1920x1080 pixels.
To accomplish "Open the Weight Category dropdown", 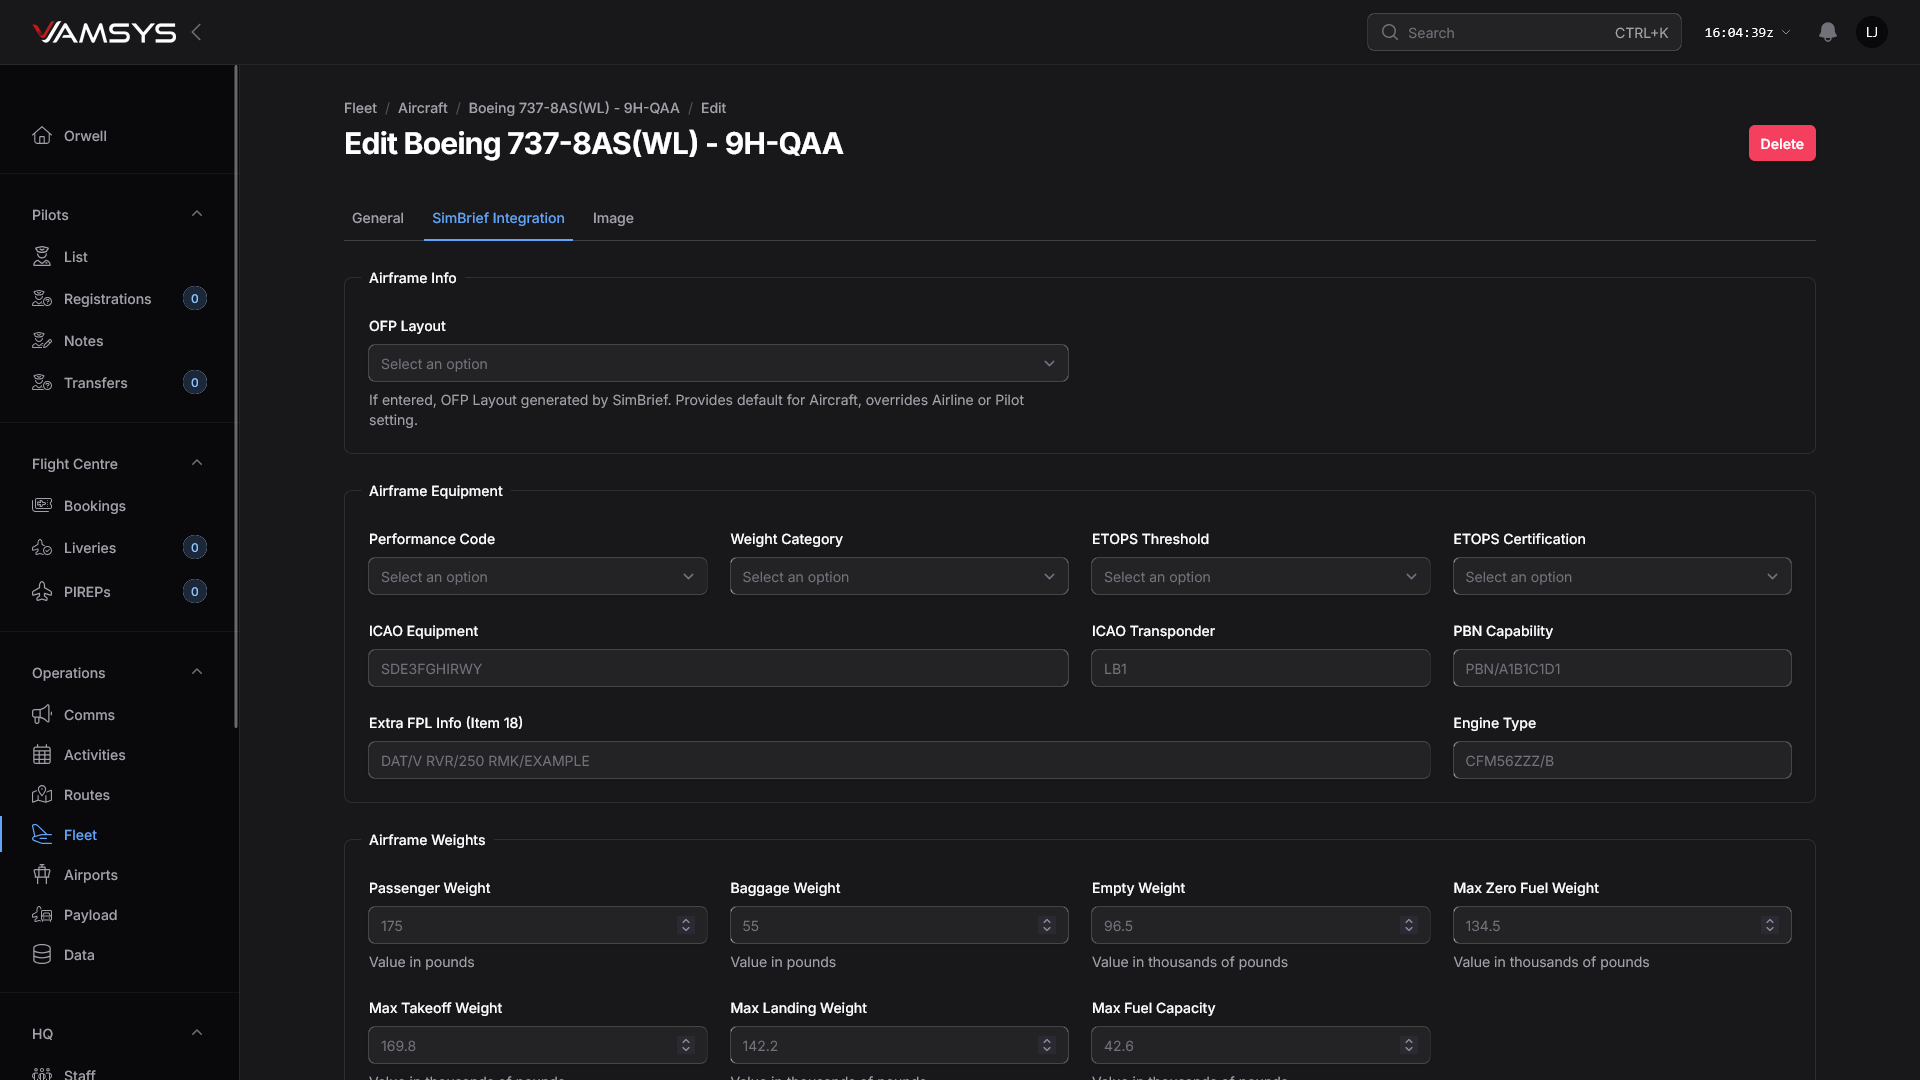I will pyautogui.click(x=898, y=577).
